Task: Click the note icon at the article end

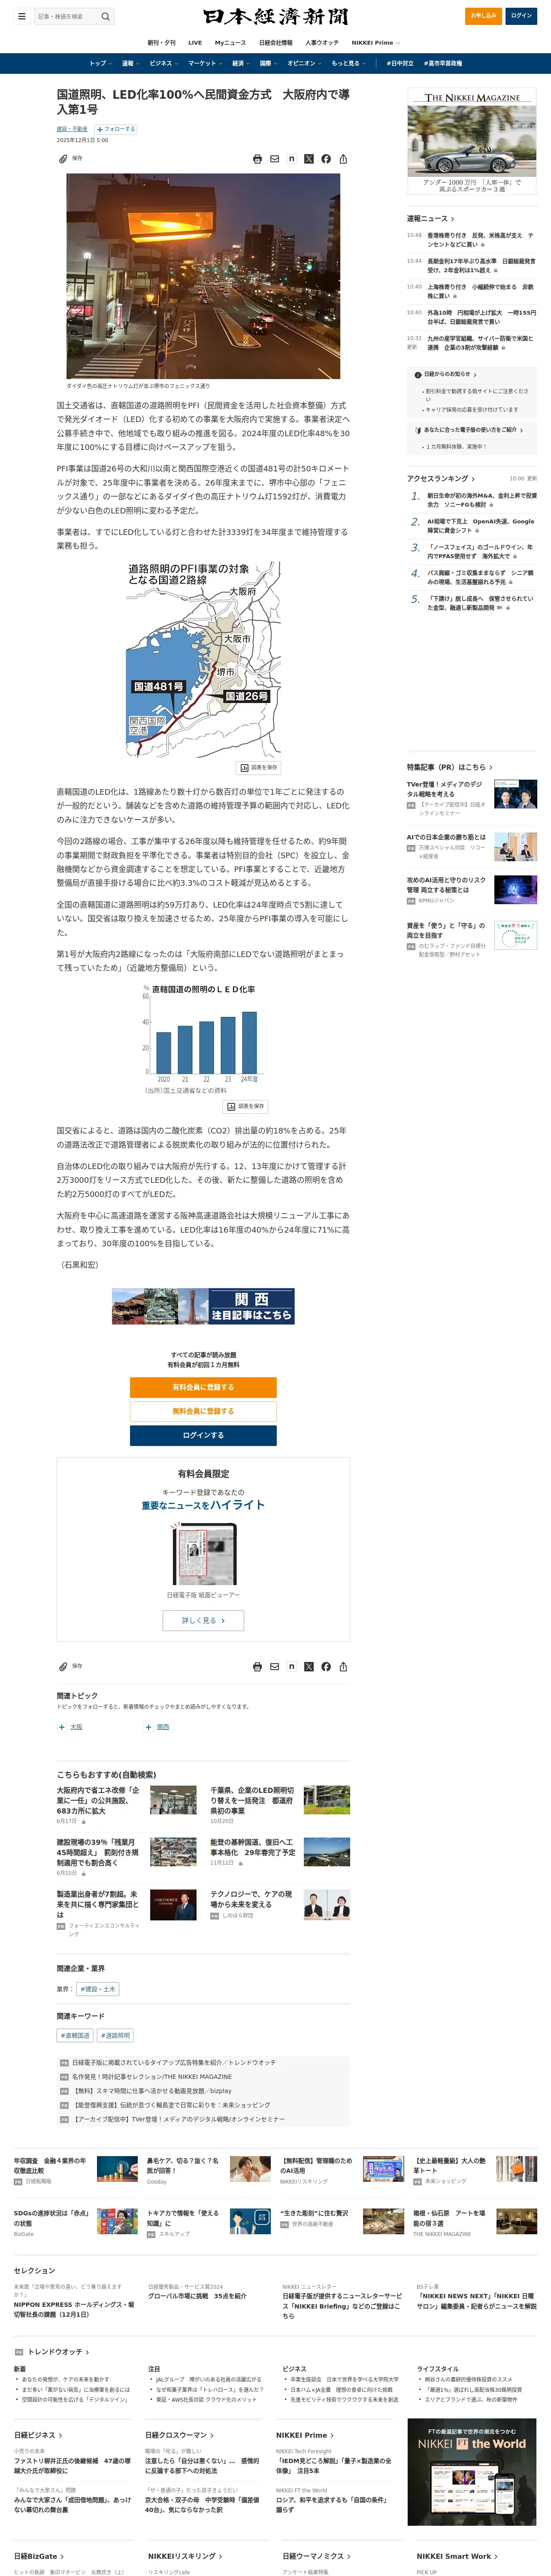Action: coord(292,1667)
